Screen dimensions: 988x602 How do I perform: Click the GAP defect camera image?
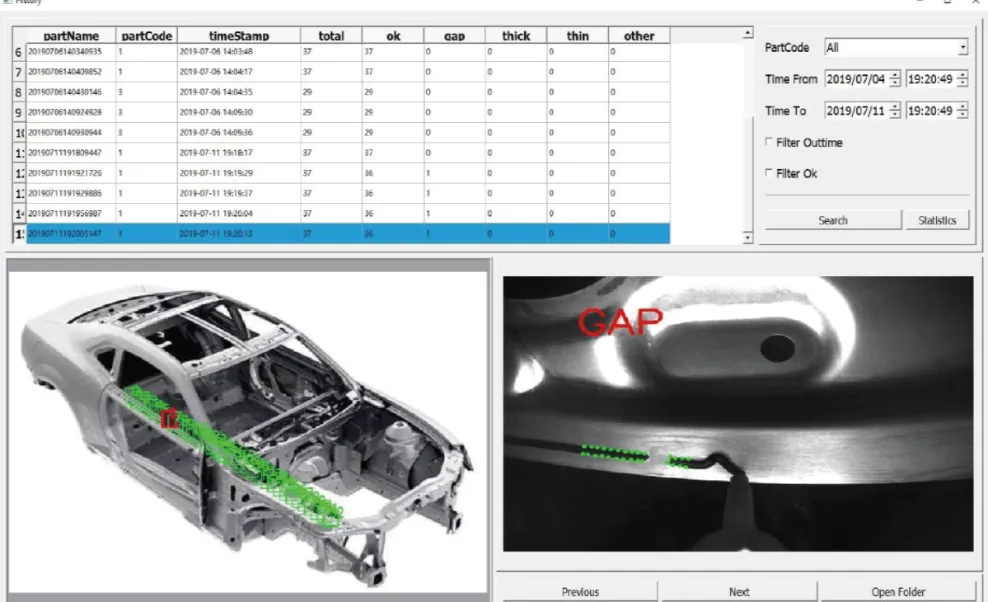[737, 413]
